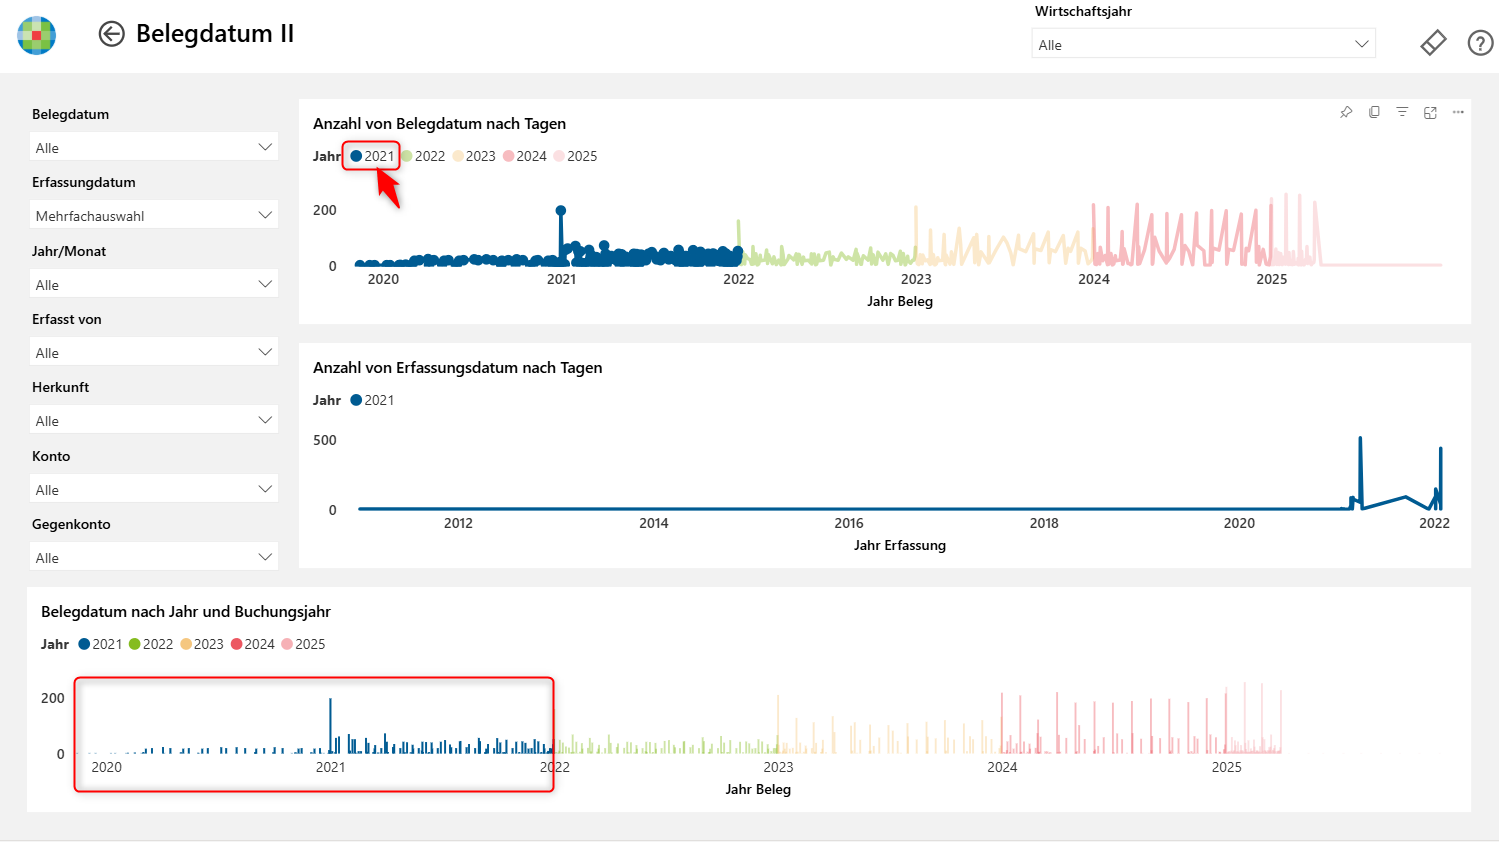The width and height of the screenshot is (1499, 842).
Task: Open the Erfasst von dropdown
Action: [154, 352]
